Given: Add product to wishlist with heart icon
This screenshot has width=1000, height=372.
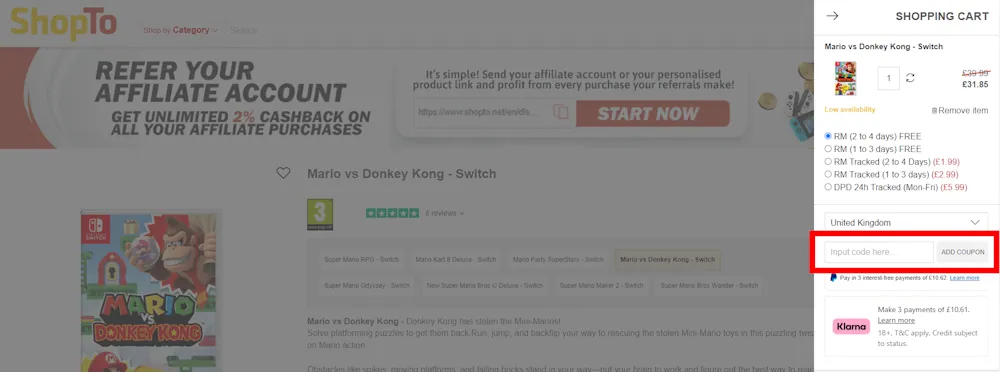Looking at the screenshot, I should click(283, 173).
